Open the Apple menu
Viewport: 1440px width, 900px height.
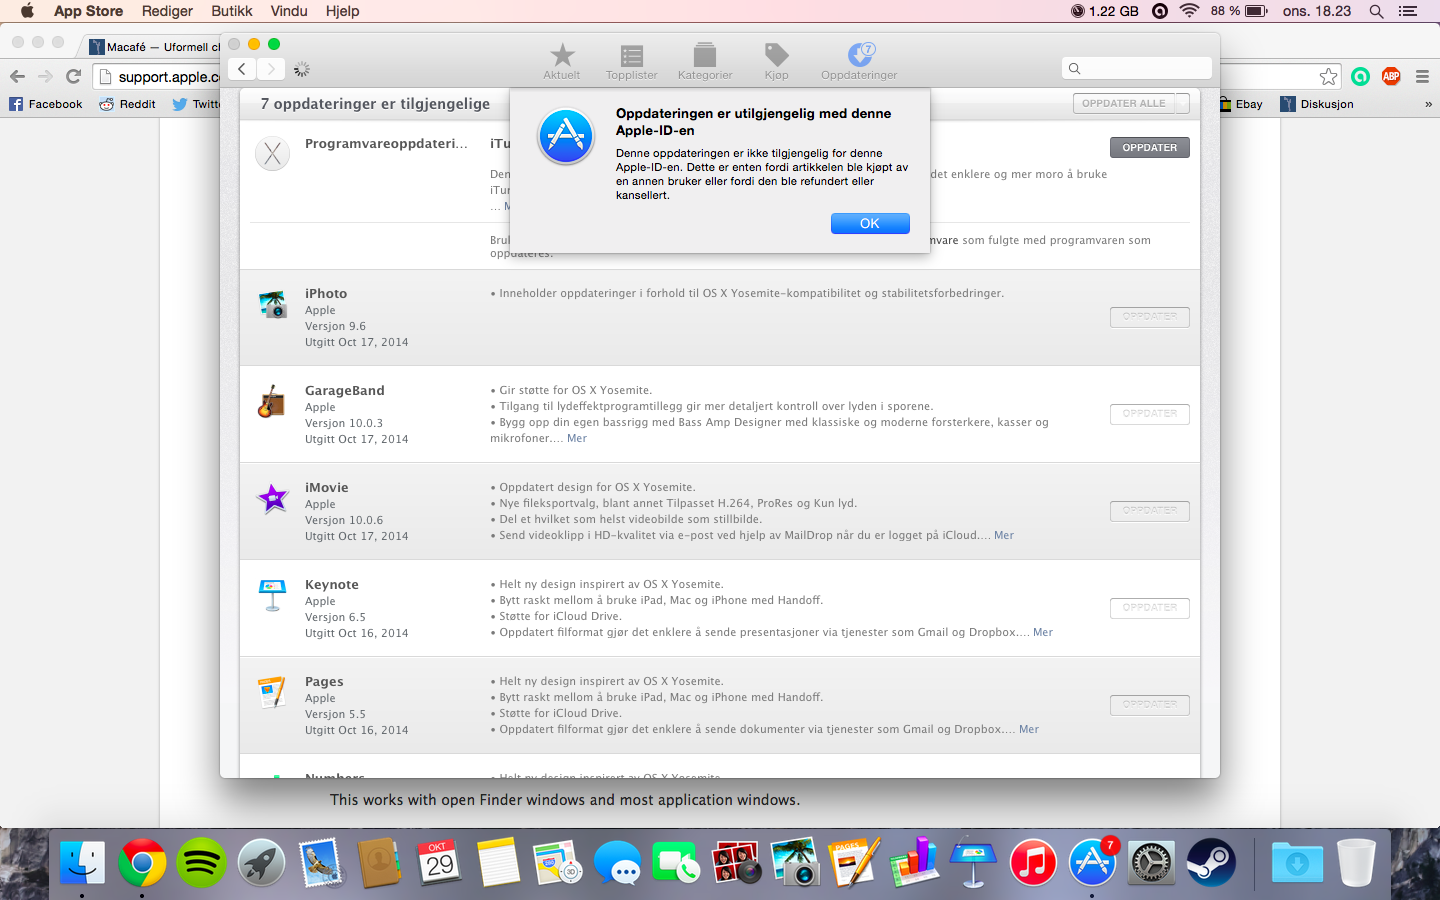coord(27,11)
